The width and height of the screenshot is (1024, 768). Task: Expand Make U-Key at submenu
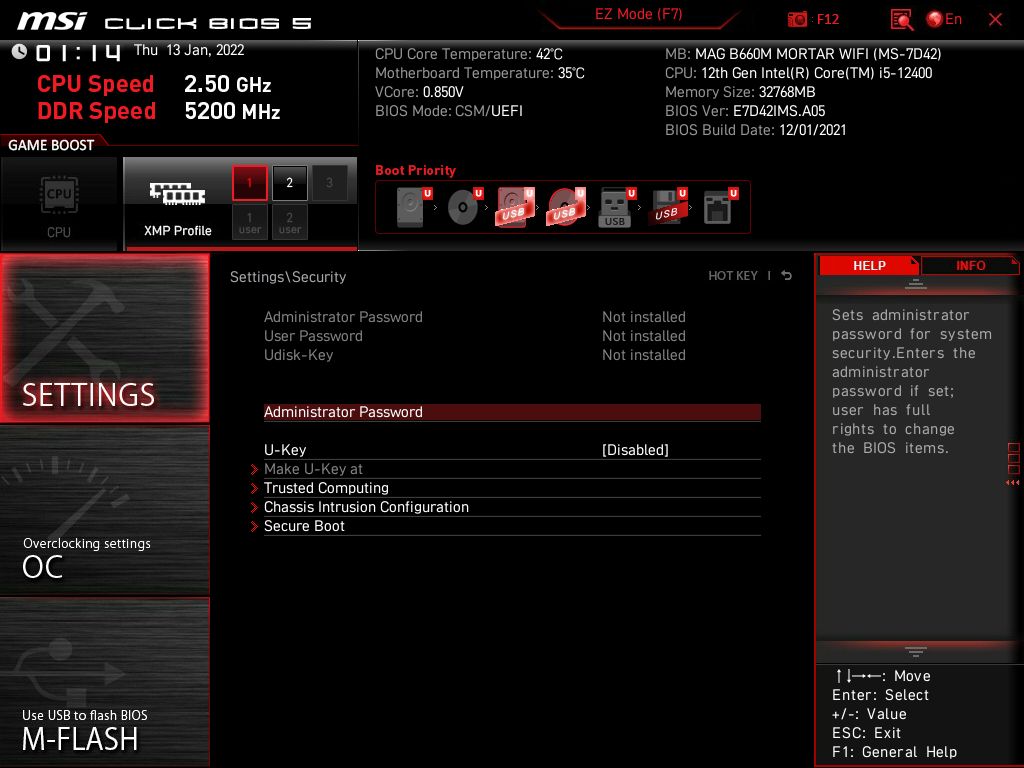pos(512,469)
